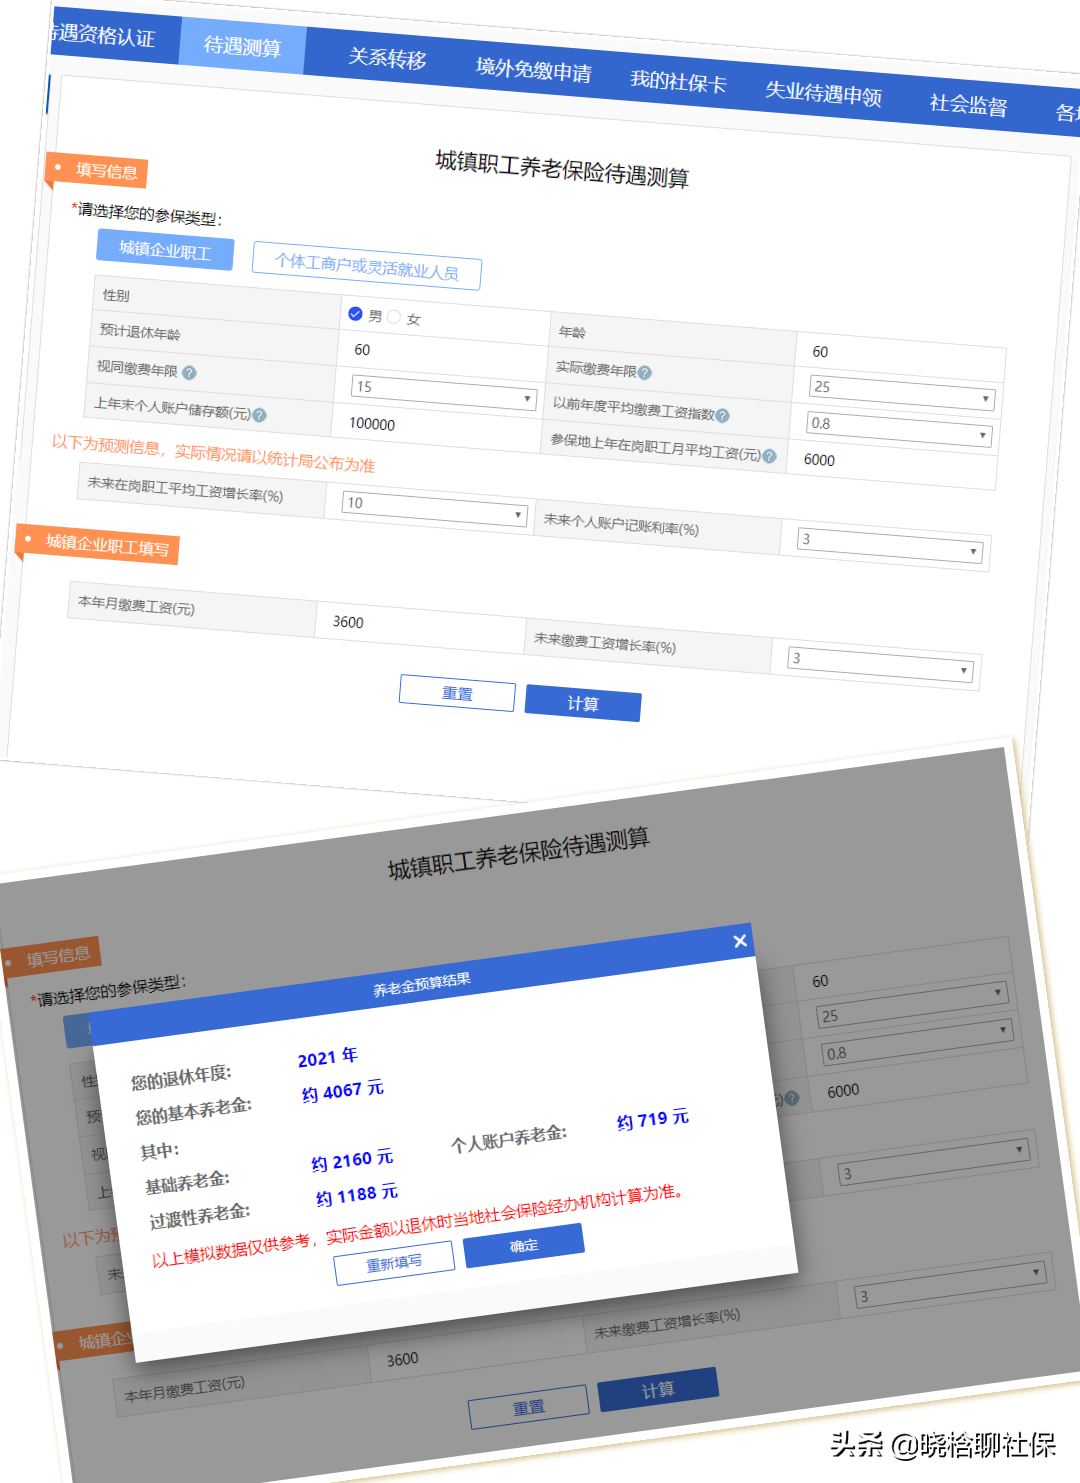Click the help icon next to 以前年度平均缴费工资指数
Screen dimensions: 1080x1483
pyautogui.click(x=724, y=414)
